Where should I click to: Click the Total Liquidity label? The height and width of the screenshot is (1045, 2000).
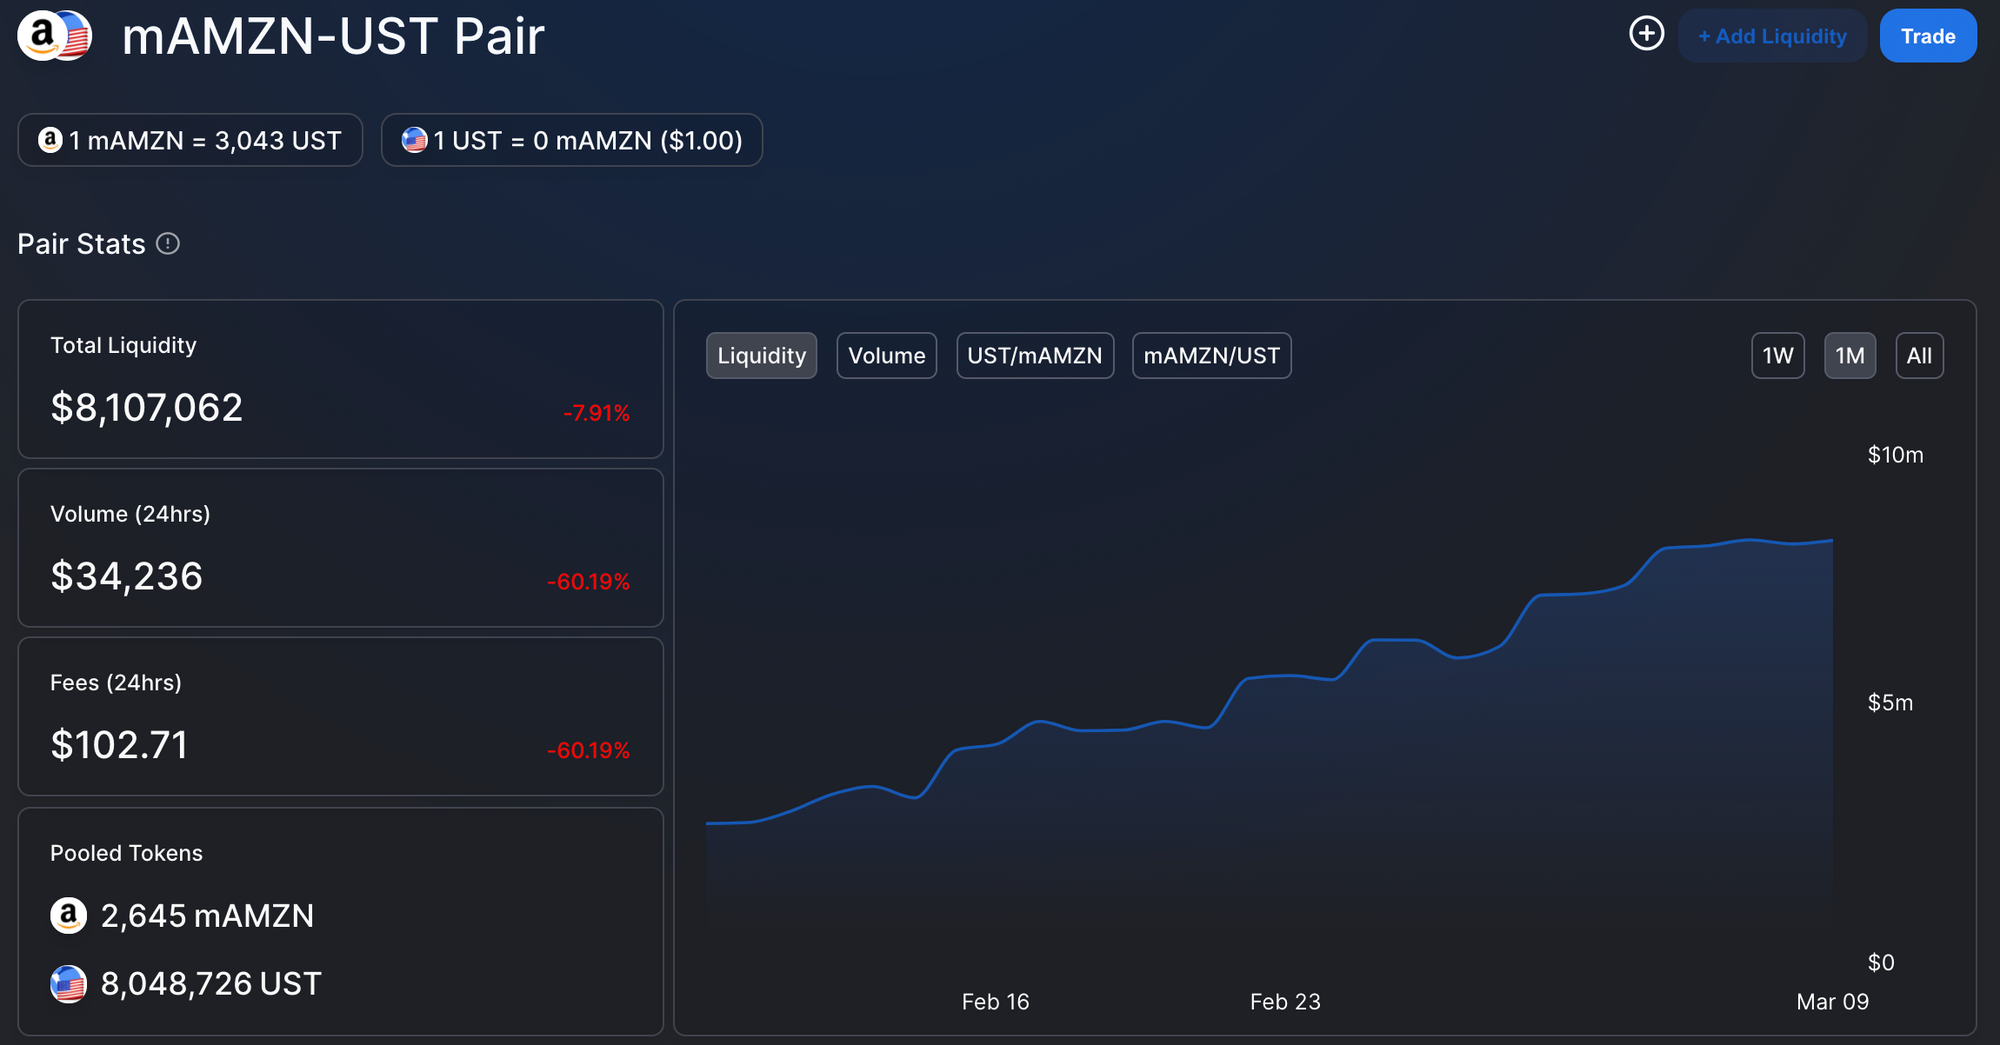[123, 345]
